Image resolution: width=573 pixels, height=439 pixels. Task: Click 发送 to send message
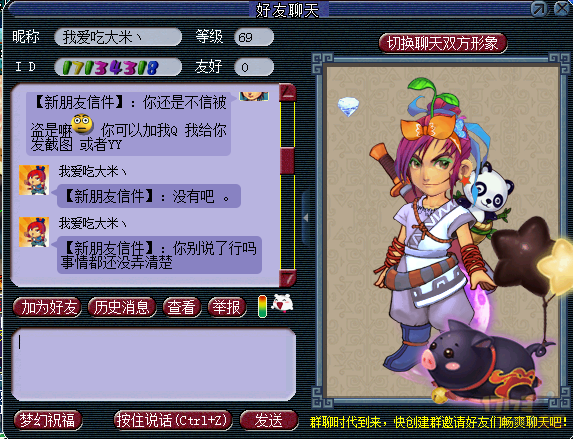(x=269, y=420)
